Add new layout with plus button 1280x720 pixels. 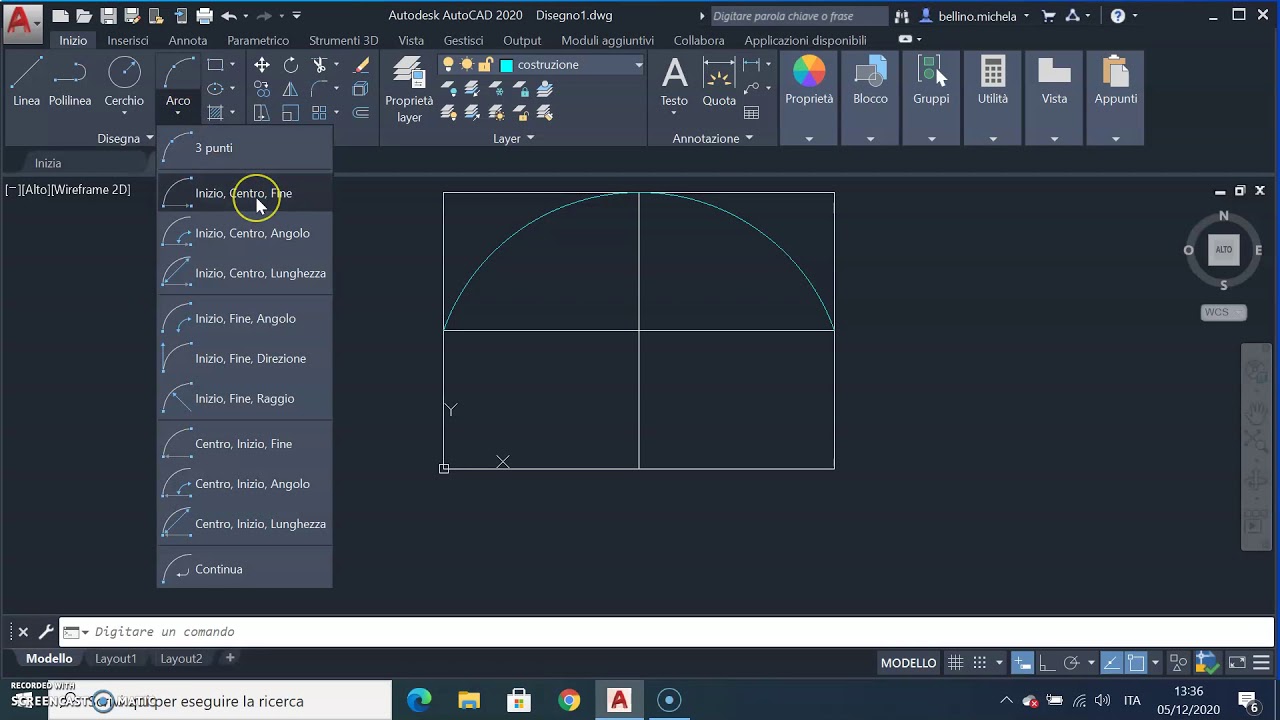point(230,658)
